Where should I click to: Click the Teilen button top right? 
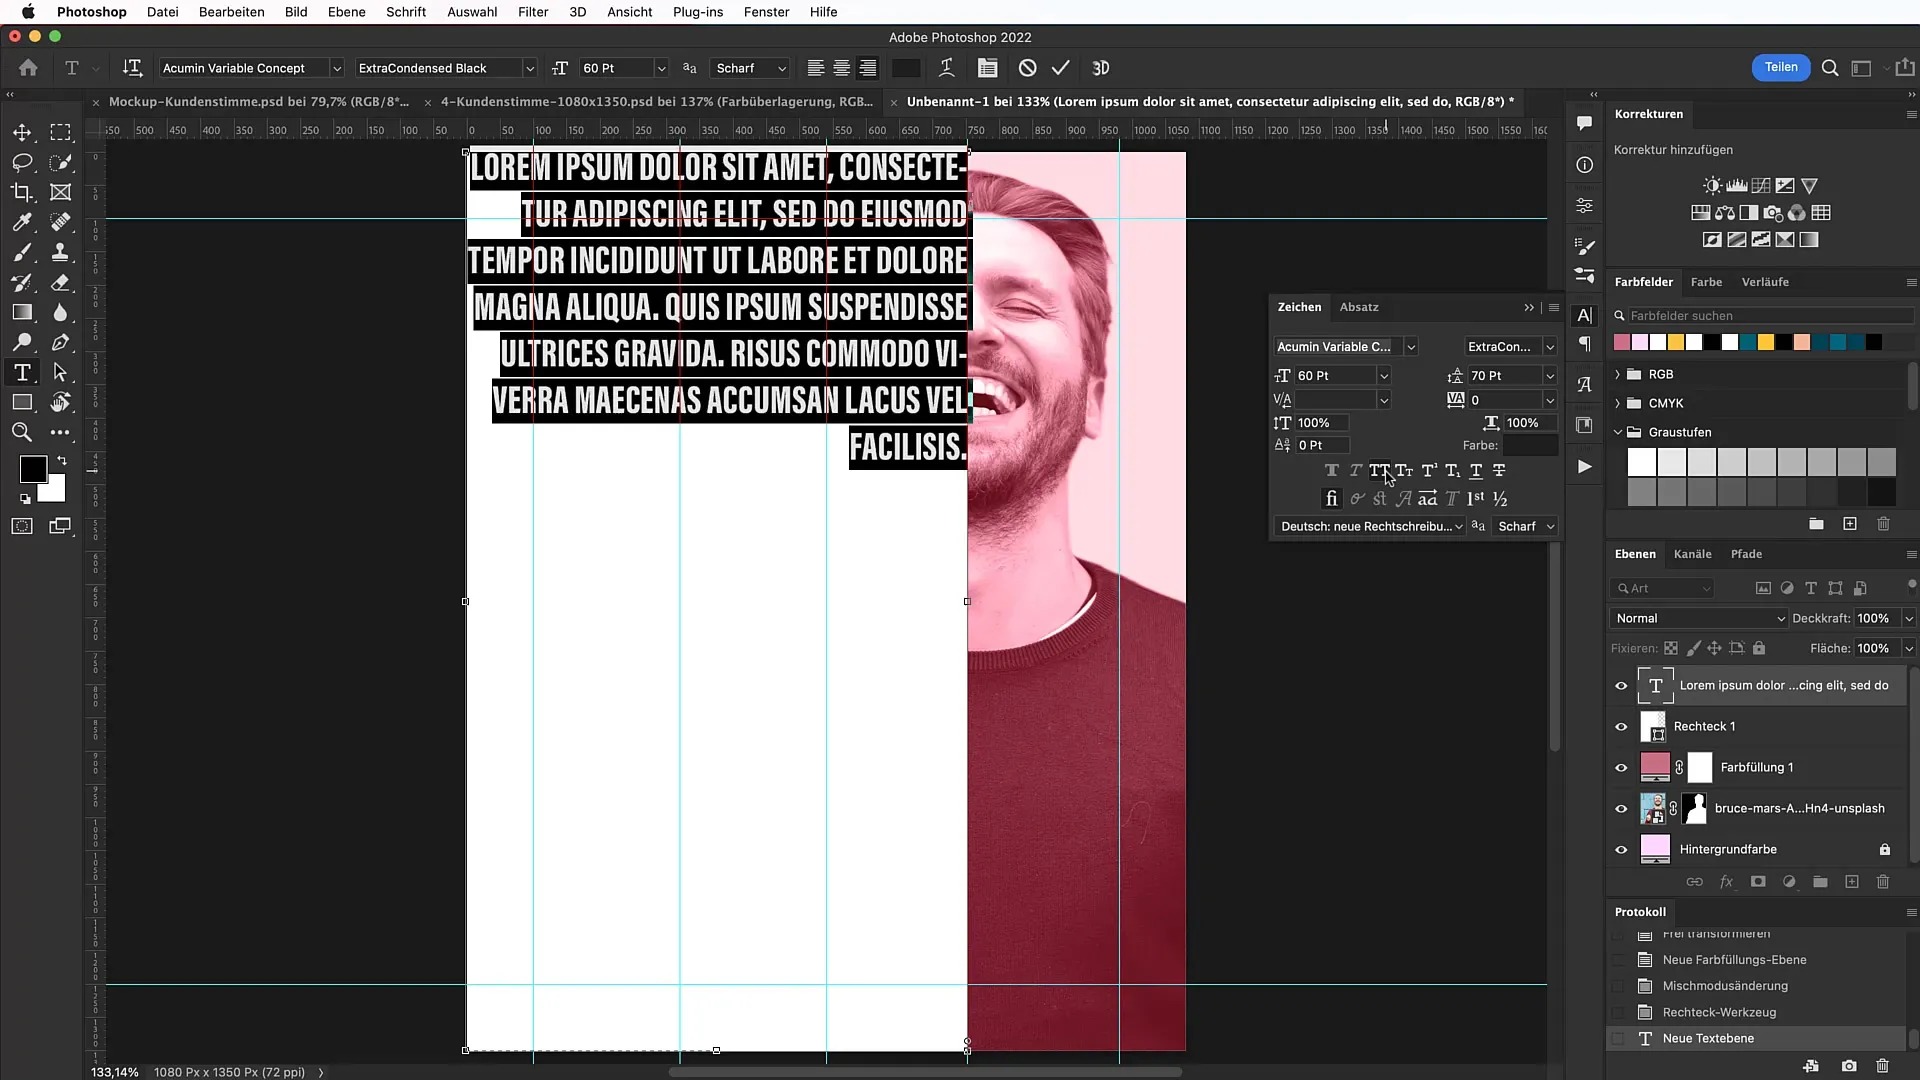tap(1780, 67)
